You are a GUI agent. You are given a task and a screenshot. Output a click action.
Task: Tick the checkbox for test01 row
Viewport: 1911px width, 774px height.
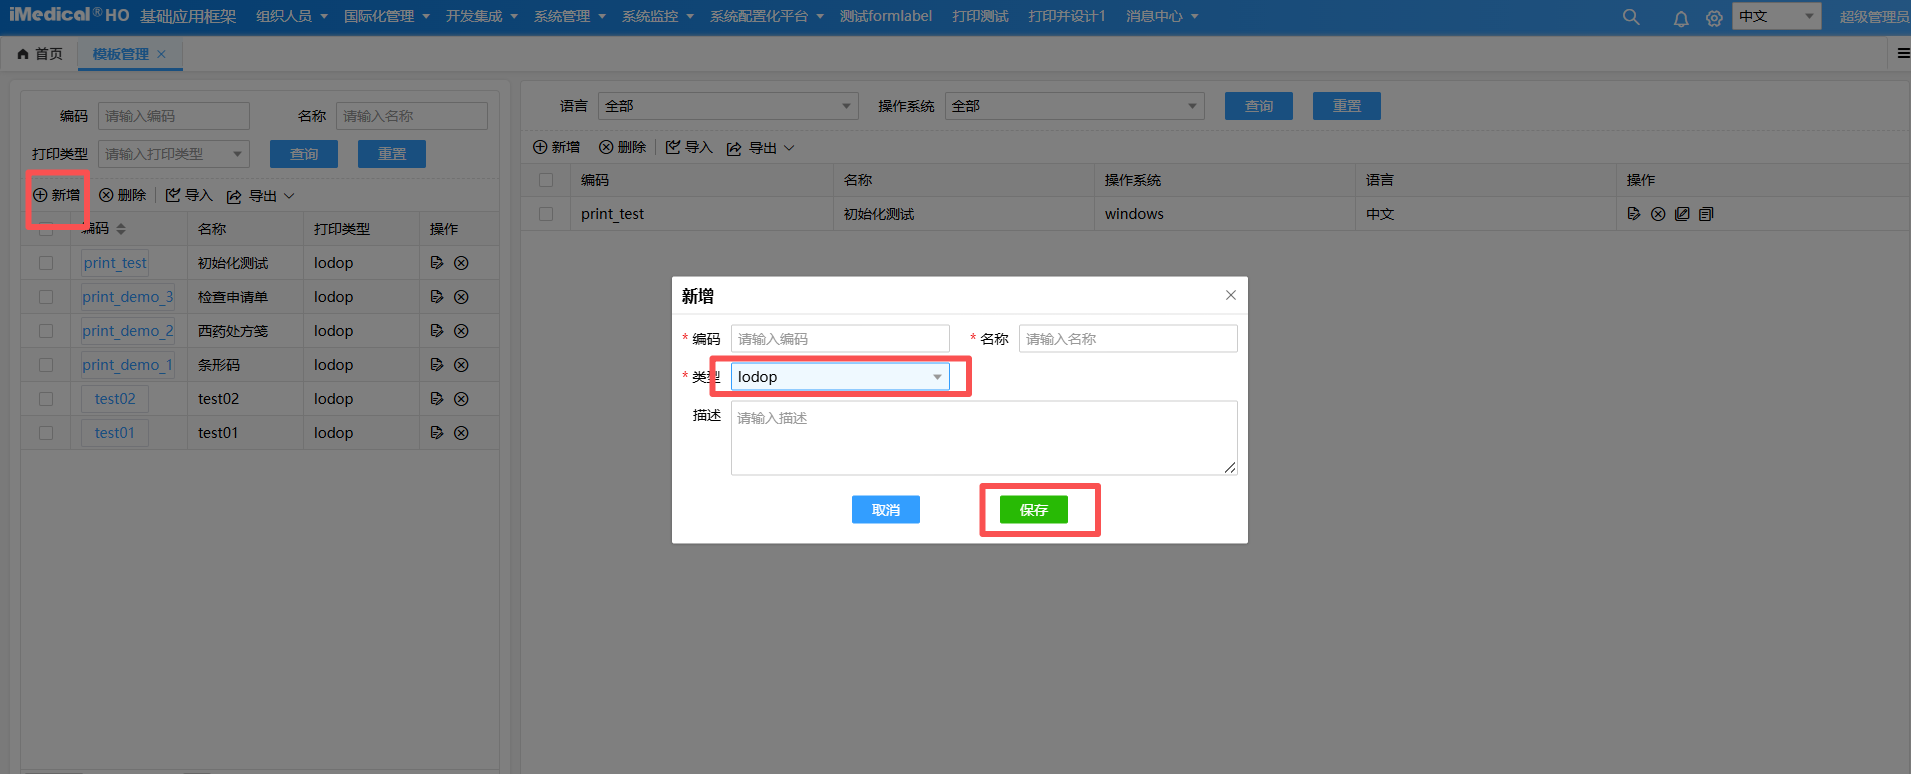click(x=46, y=433)
